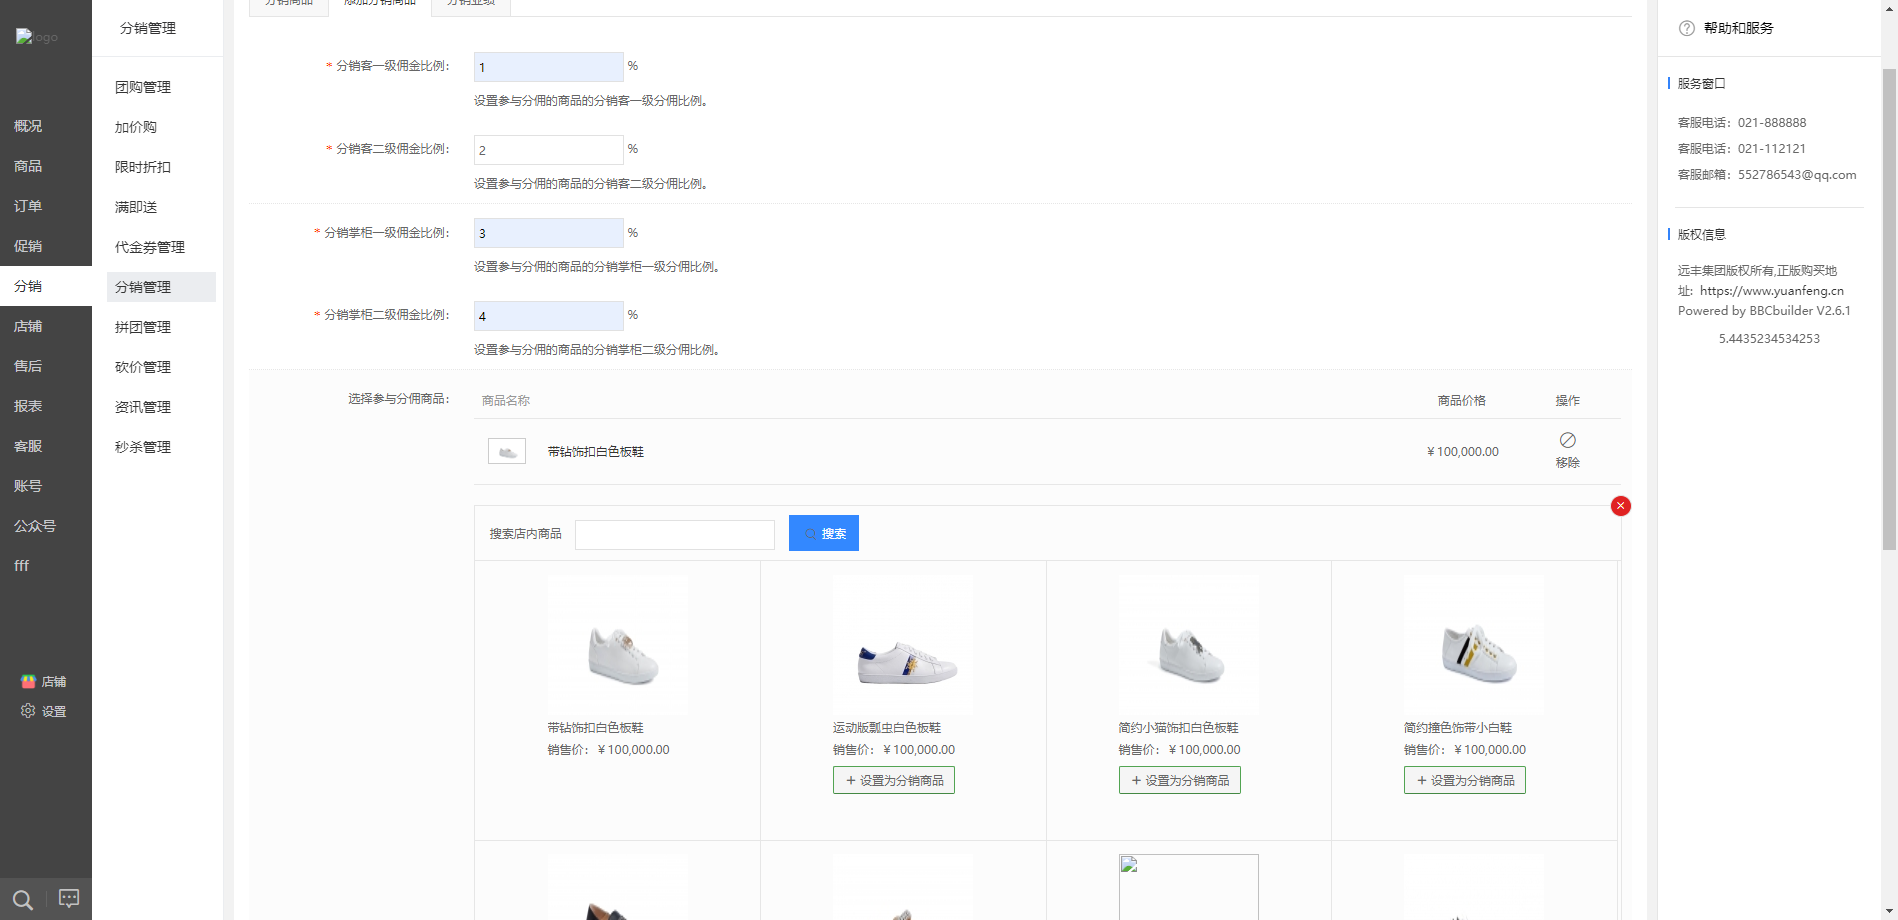Click the page vertical scrollbar
The width and height of the screenshot is (1898, 920).
pos(1889,310)
